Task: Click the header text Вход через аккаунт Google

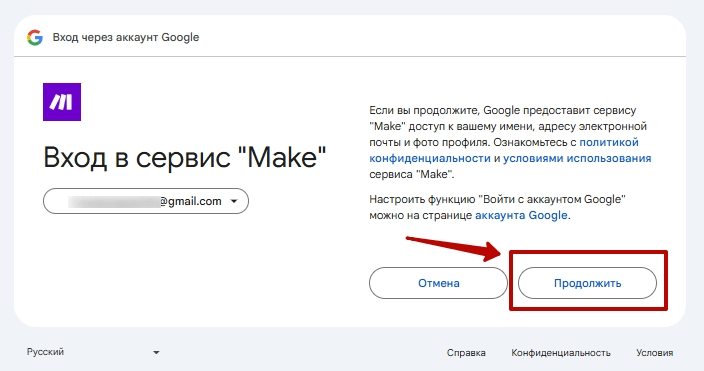Action: pyautogui.click(x=126, y=37)
